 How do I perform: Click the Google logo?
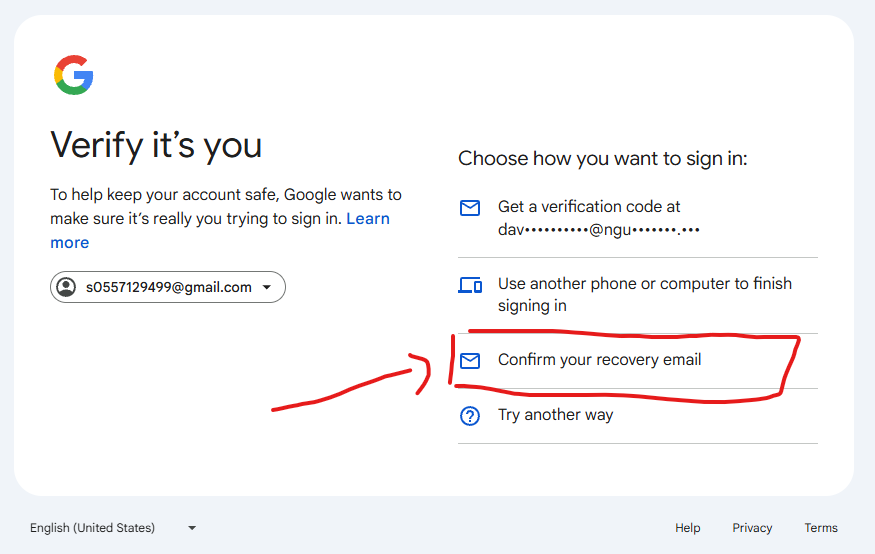(74, 75)
